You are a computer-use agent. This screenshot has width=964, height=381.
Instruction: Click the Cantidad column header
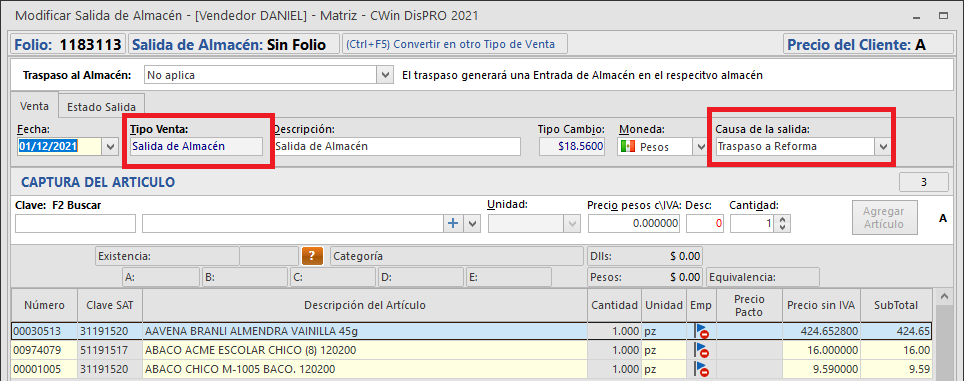point(615,305)
